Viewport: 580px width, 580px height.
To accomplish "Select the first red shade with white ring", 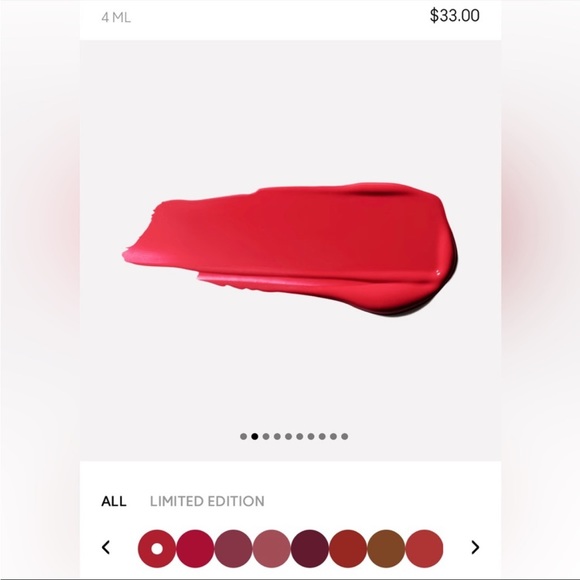I will click(157, 548).
